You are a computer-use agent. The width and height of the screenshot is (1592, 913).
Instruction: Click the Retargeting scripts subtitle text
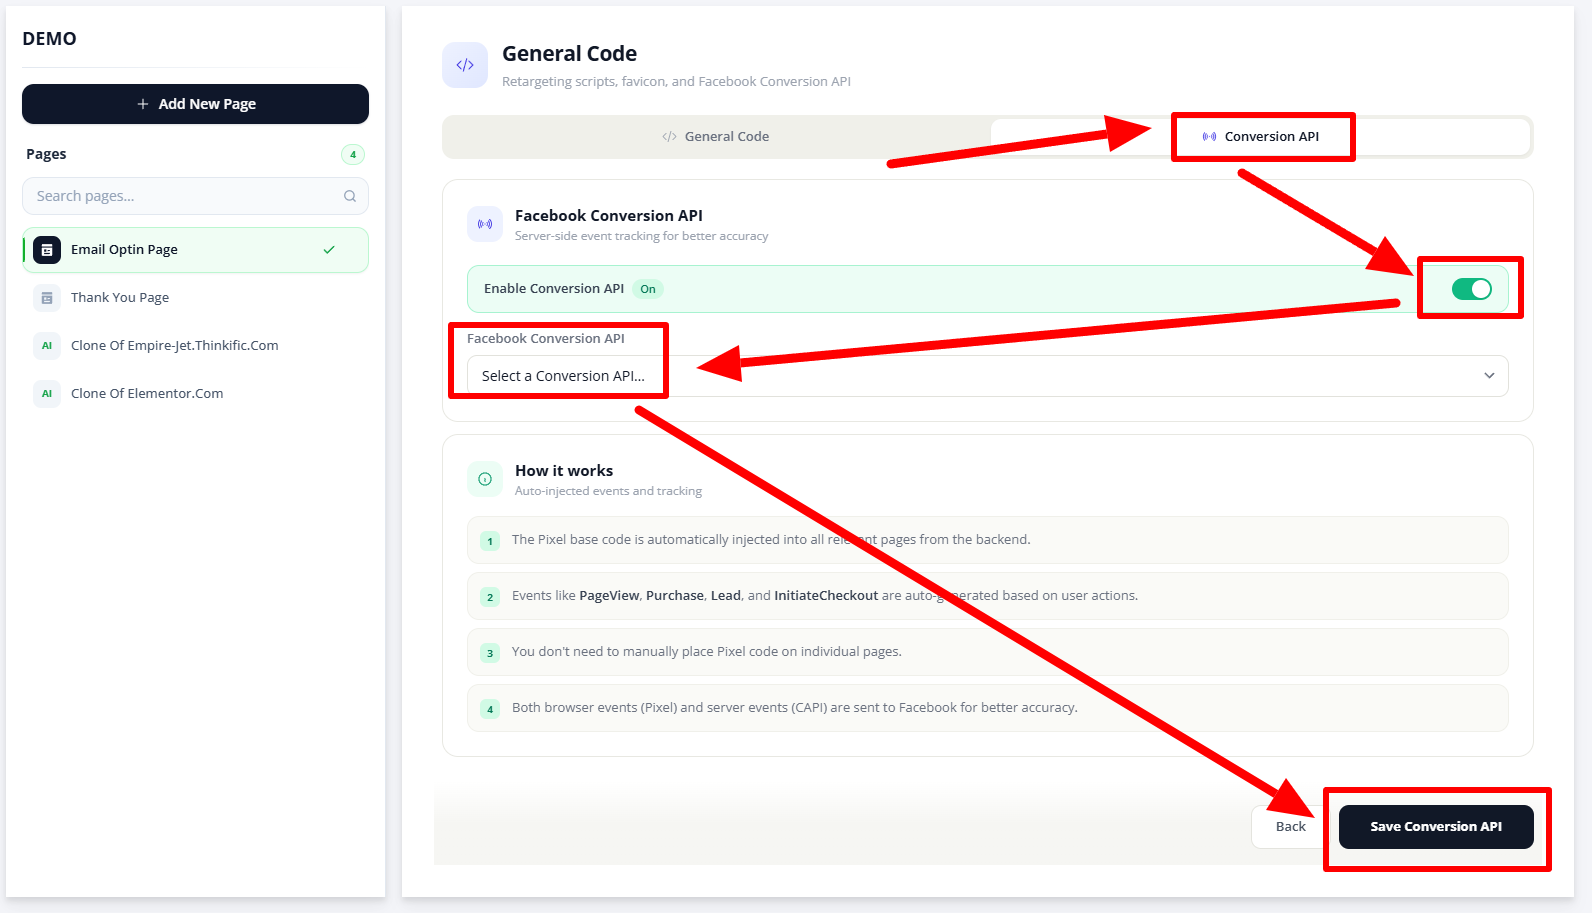point(676,82)
